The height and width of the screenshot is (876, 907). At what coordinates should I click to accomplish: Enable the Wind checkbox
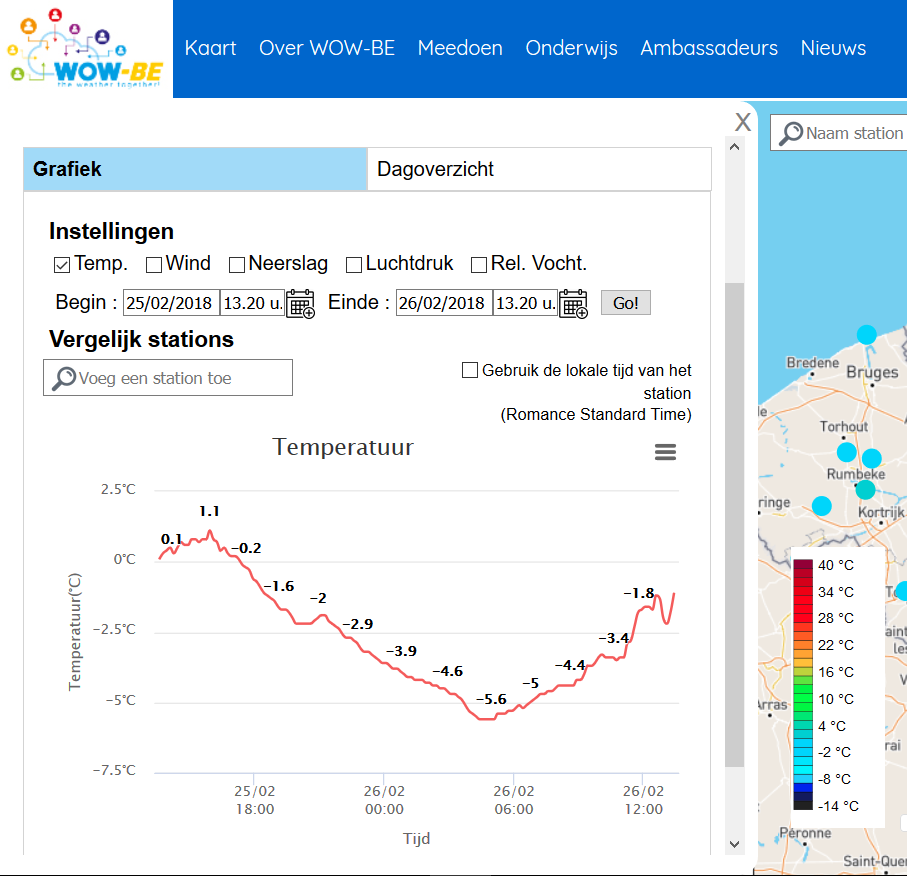tap(154, 265)
